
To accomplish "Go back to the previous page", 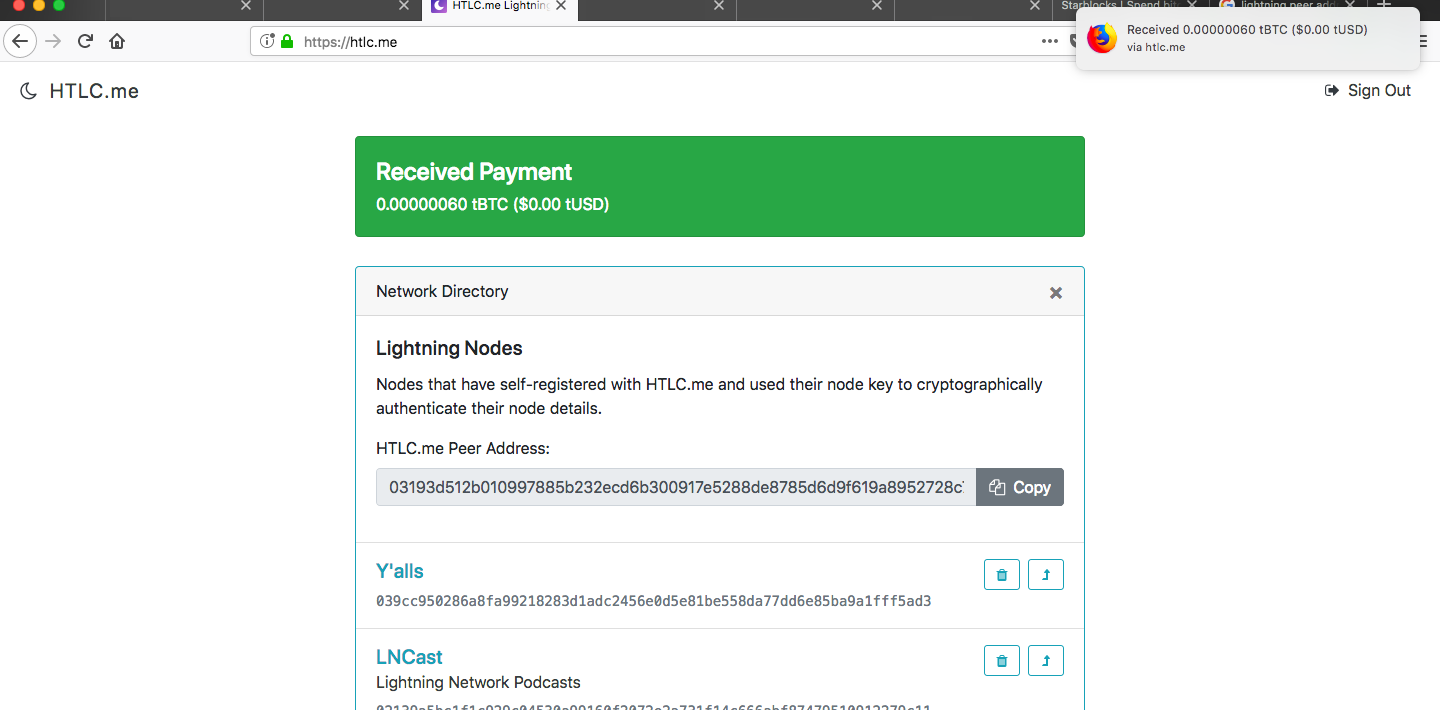I will click(x=21, y=41).
